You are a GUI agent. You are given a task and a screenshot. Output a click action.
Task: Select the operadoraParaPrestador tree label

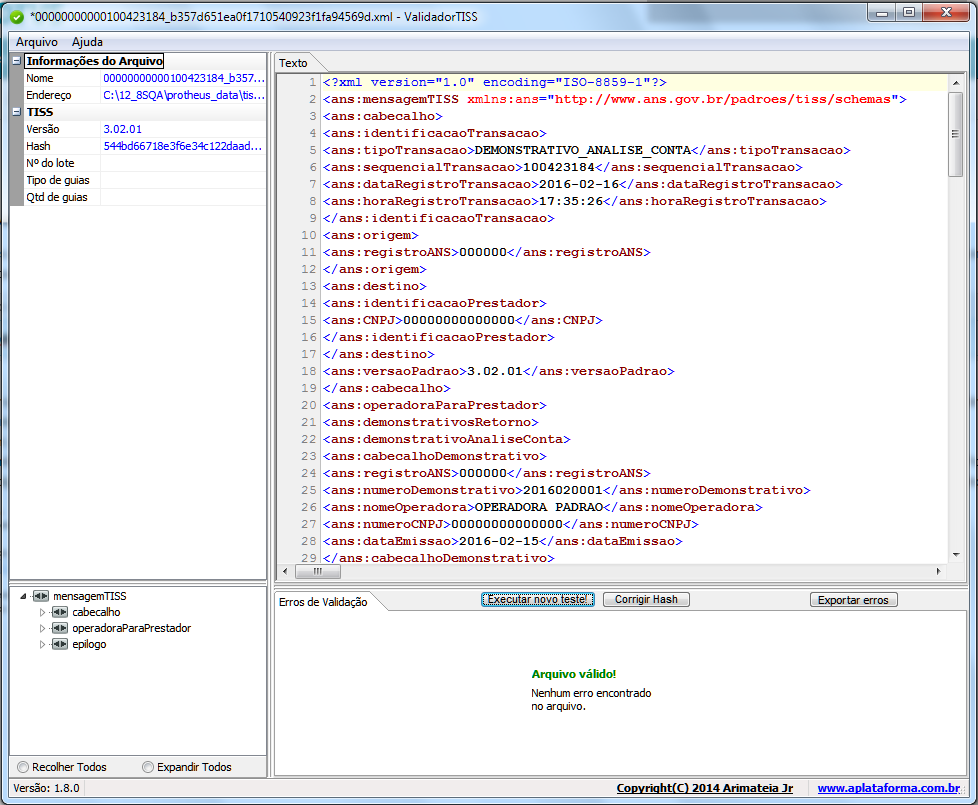click(x=132, y=628)
